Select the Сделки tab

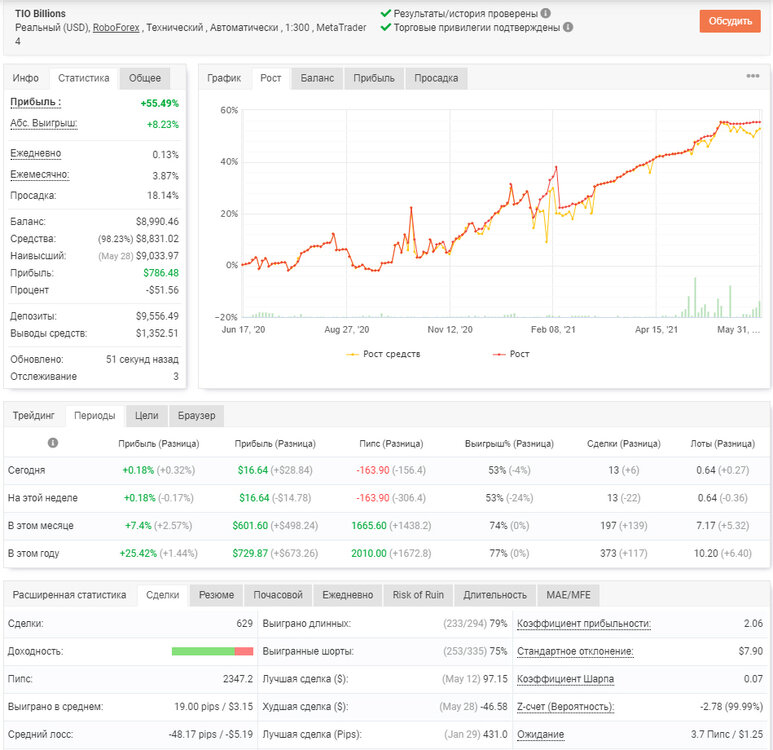coord(163,595)
